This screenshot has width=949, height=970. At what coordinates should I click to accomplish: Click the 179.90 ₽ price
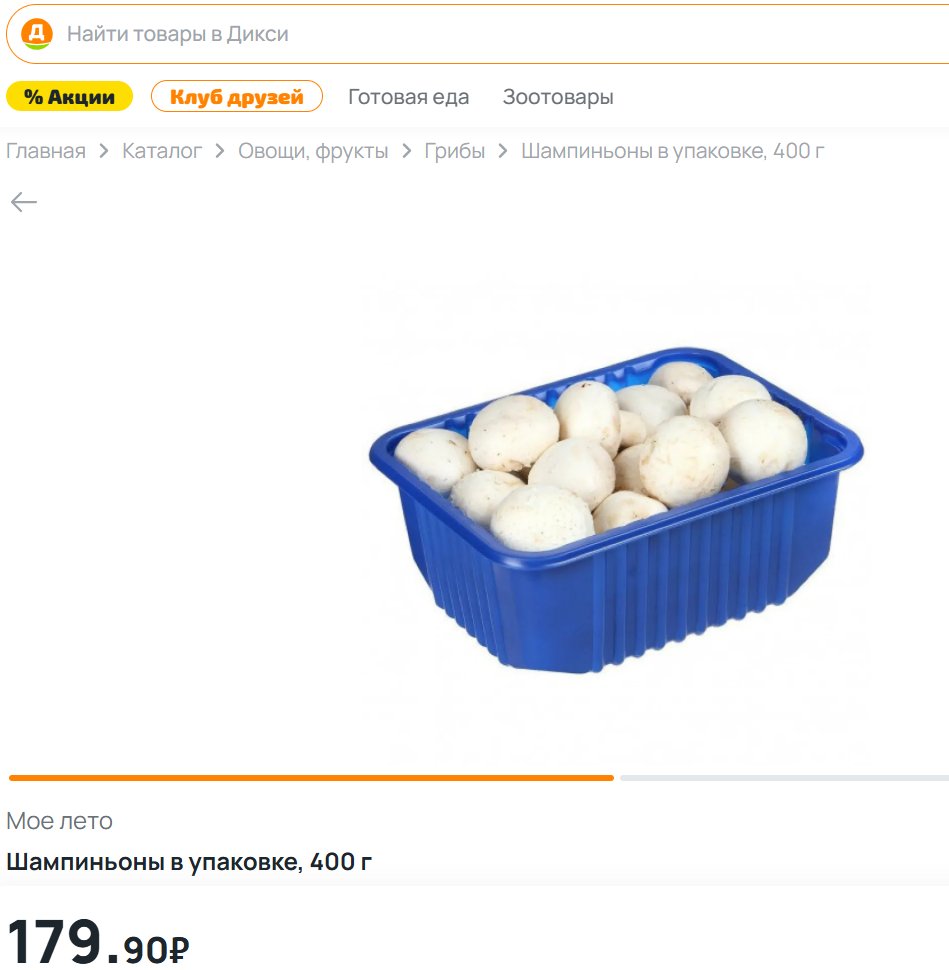pyautogui.click(x=98, y=942)
